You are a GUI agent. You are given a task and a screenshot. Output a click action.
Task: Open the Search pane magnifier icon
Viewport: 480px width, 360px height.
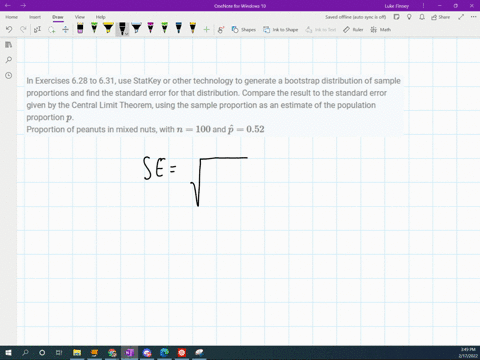click(9, 60)
